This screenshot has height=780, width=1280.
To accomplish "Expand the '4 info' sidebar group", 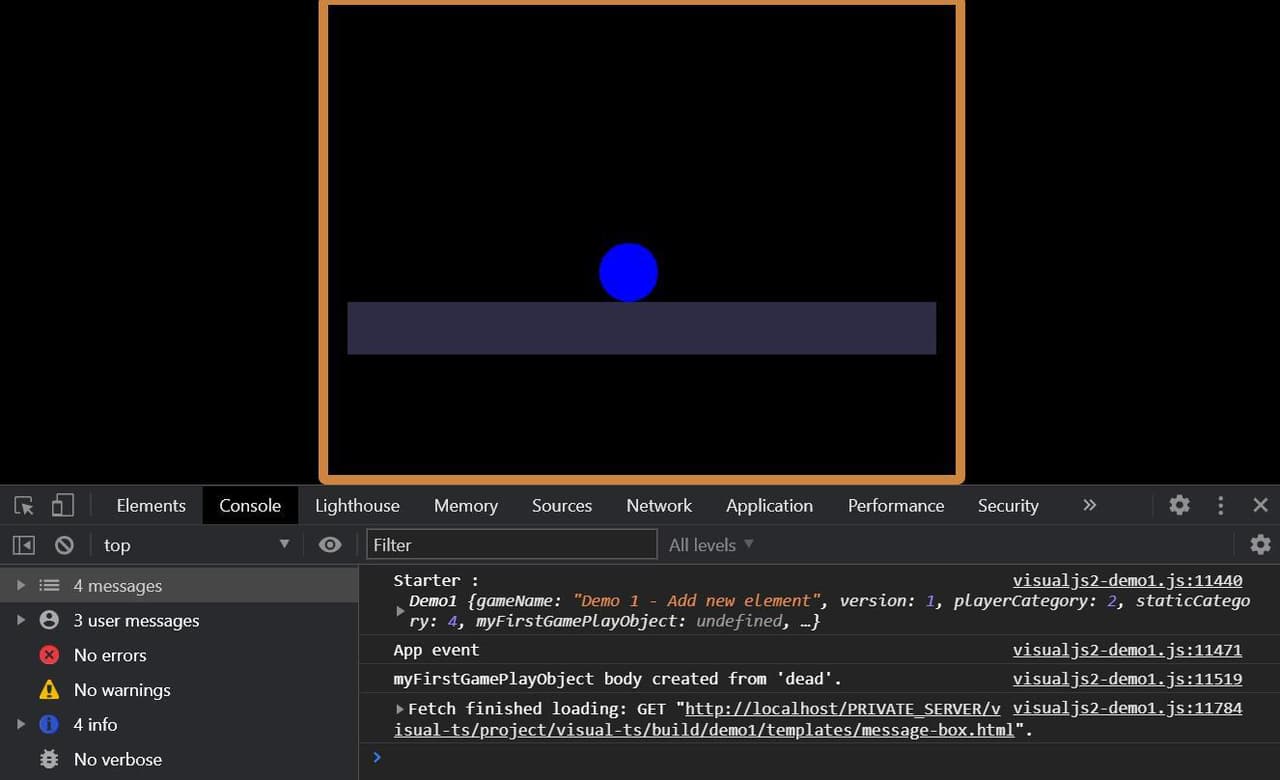I will (20, 724).
